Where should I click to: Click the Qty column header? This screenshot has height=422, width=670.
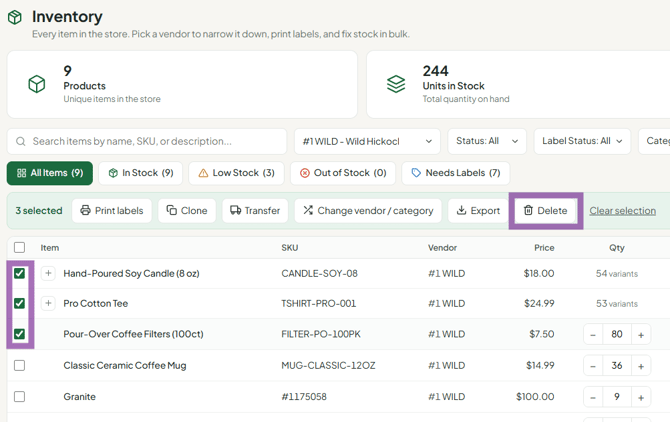tap(617, 248)
